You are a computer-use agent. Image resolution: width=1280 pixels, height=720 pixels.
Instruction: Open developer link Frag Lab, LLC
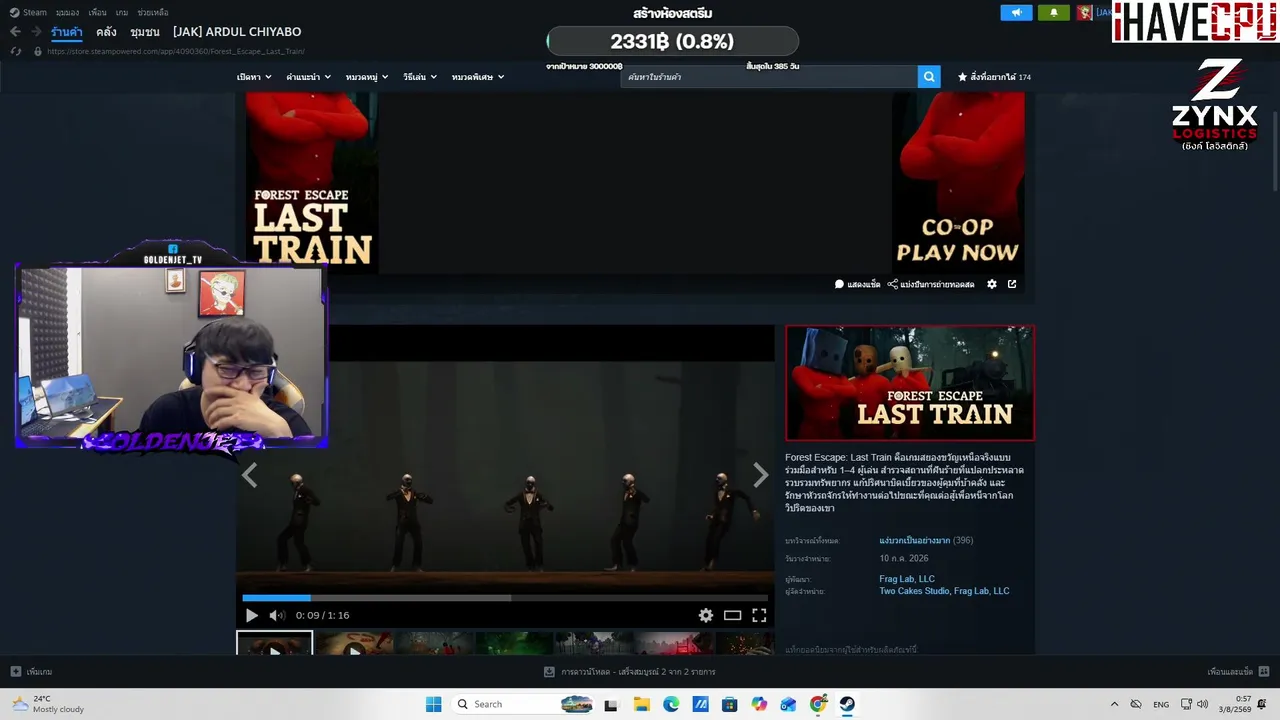point(907,579)
